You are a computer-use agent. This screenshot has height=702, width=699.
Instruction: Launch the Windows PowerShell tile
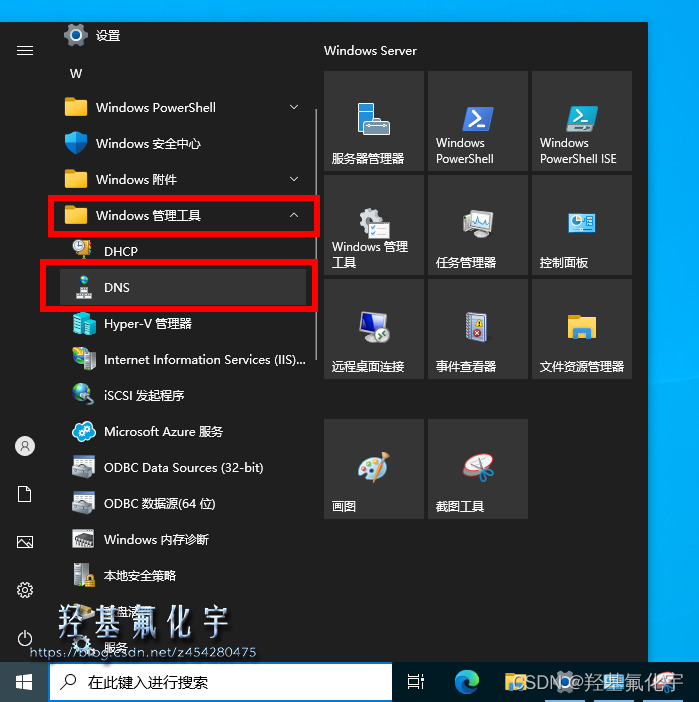(478, 121)
